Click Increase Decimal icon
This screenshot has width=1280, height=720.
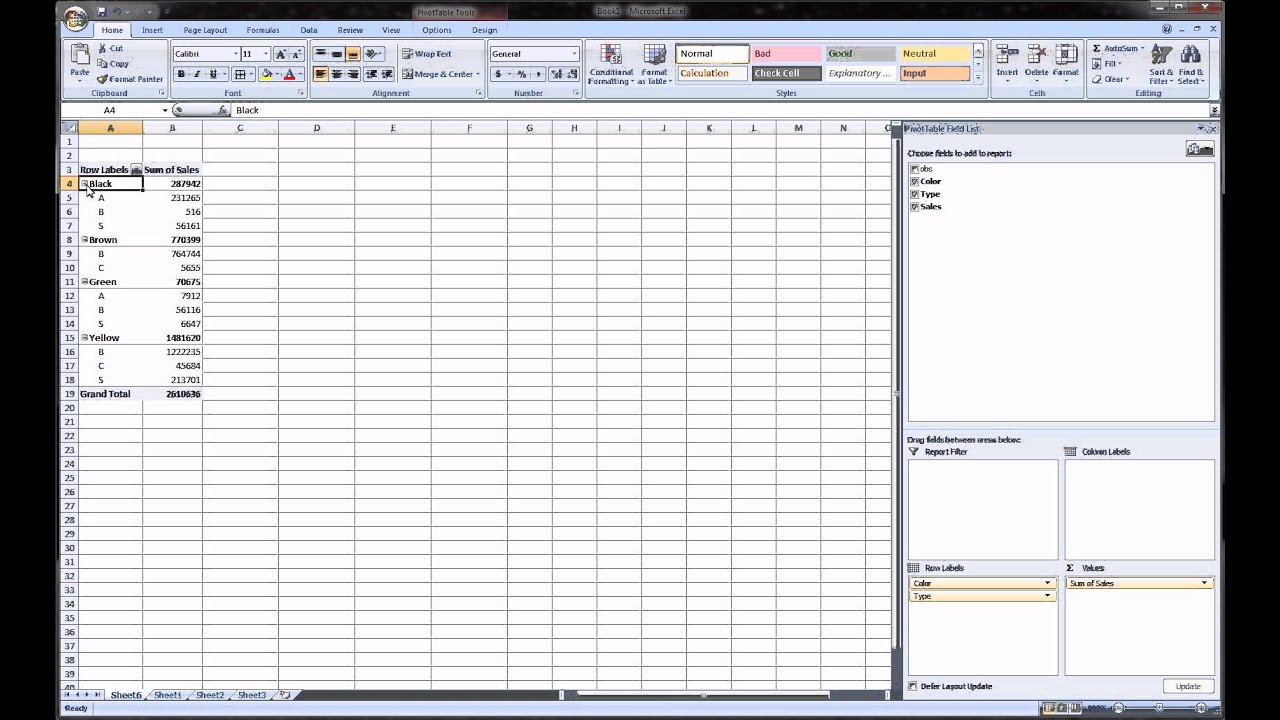click(x=556, y=74)
